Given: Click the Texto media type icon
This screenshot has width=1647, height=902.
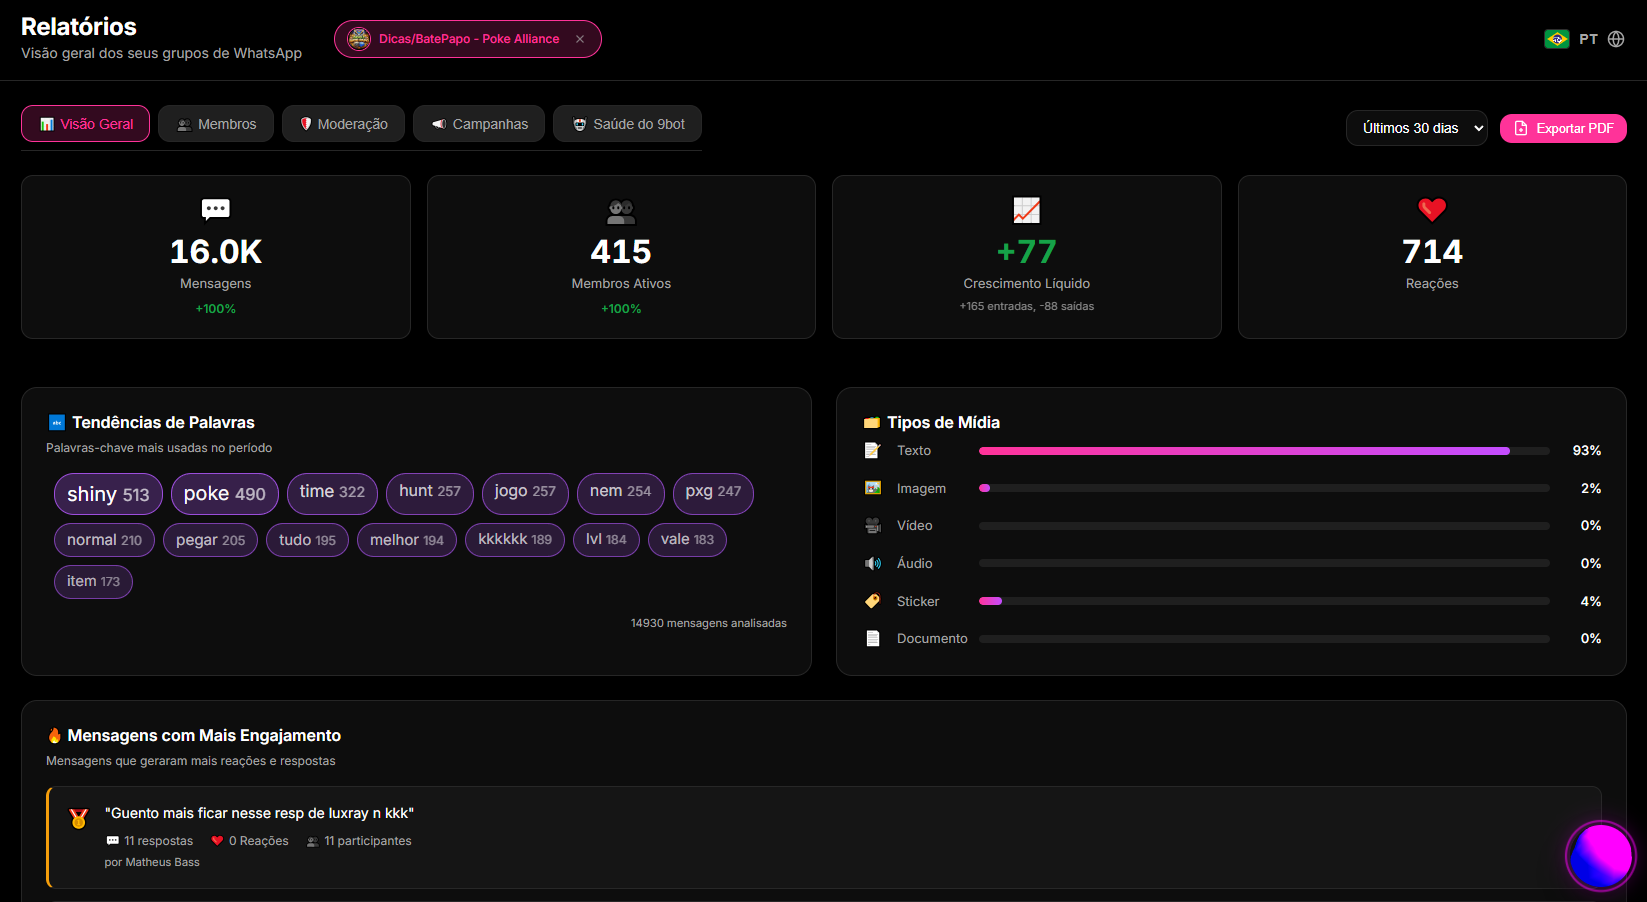Looking at the screenshot, I should (873, 451).
